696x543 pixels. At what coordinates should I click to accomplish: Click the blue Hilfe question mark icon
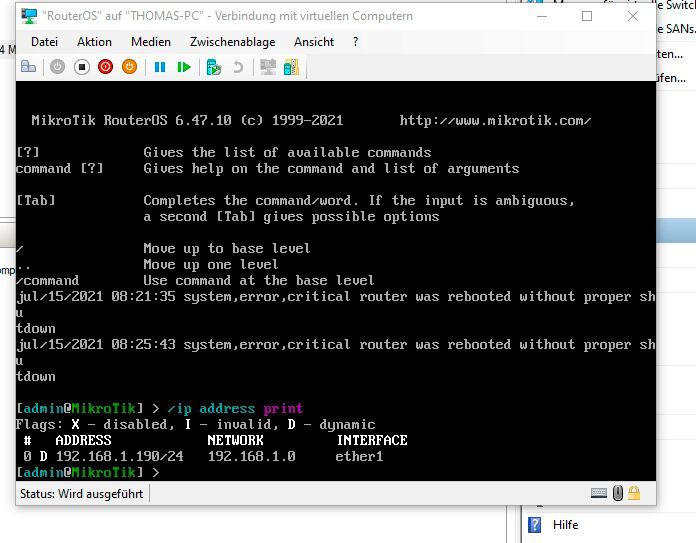tap(534, 525)
